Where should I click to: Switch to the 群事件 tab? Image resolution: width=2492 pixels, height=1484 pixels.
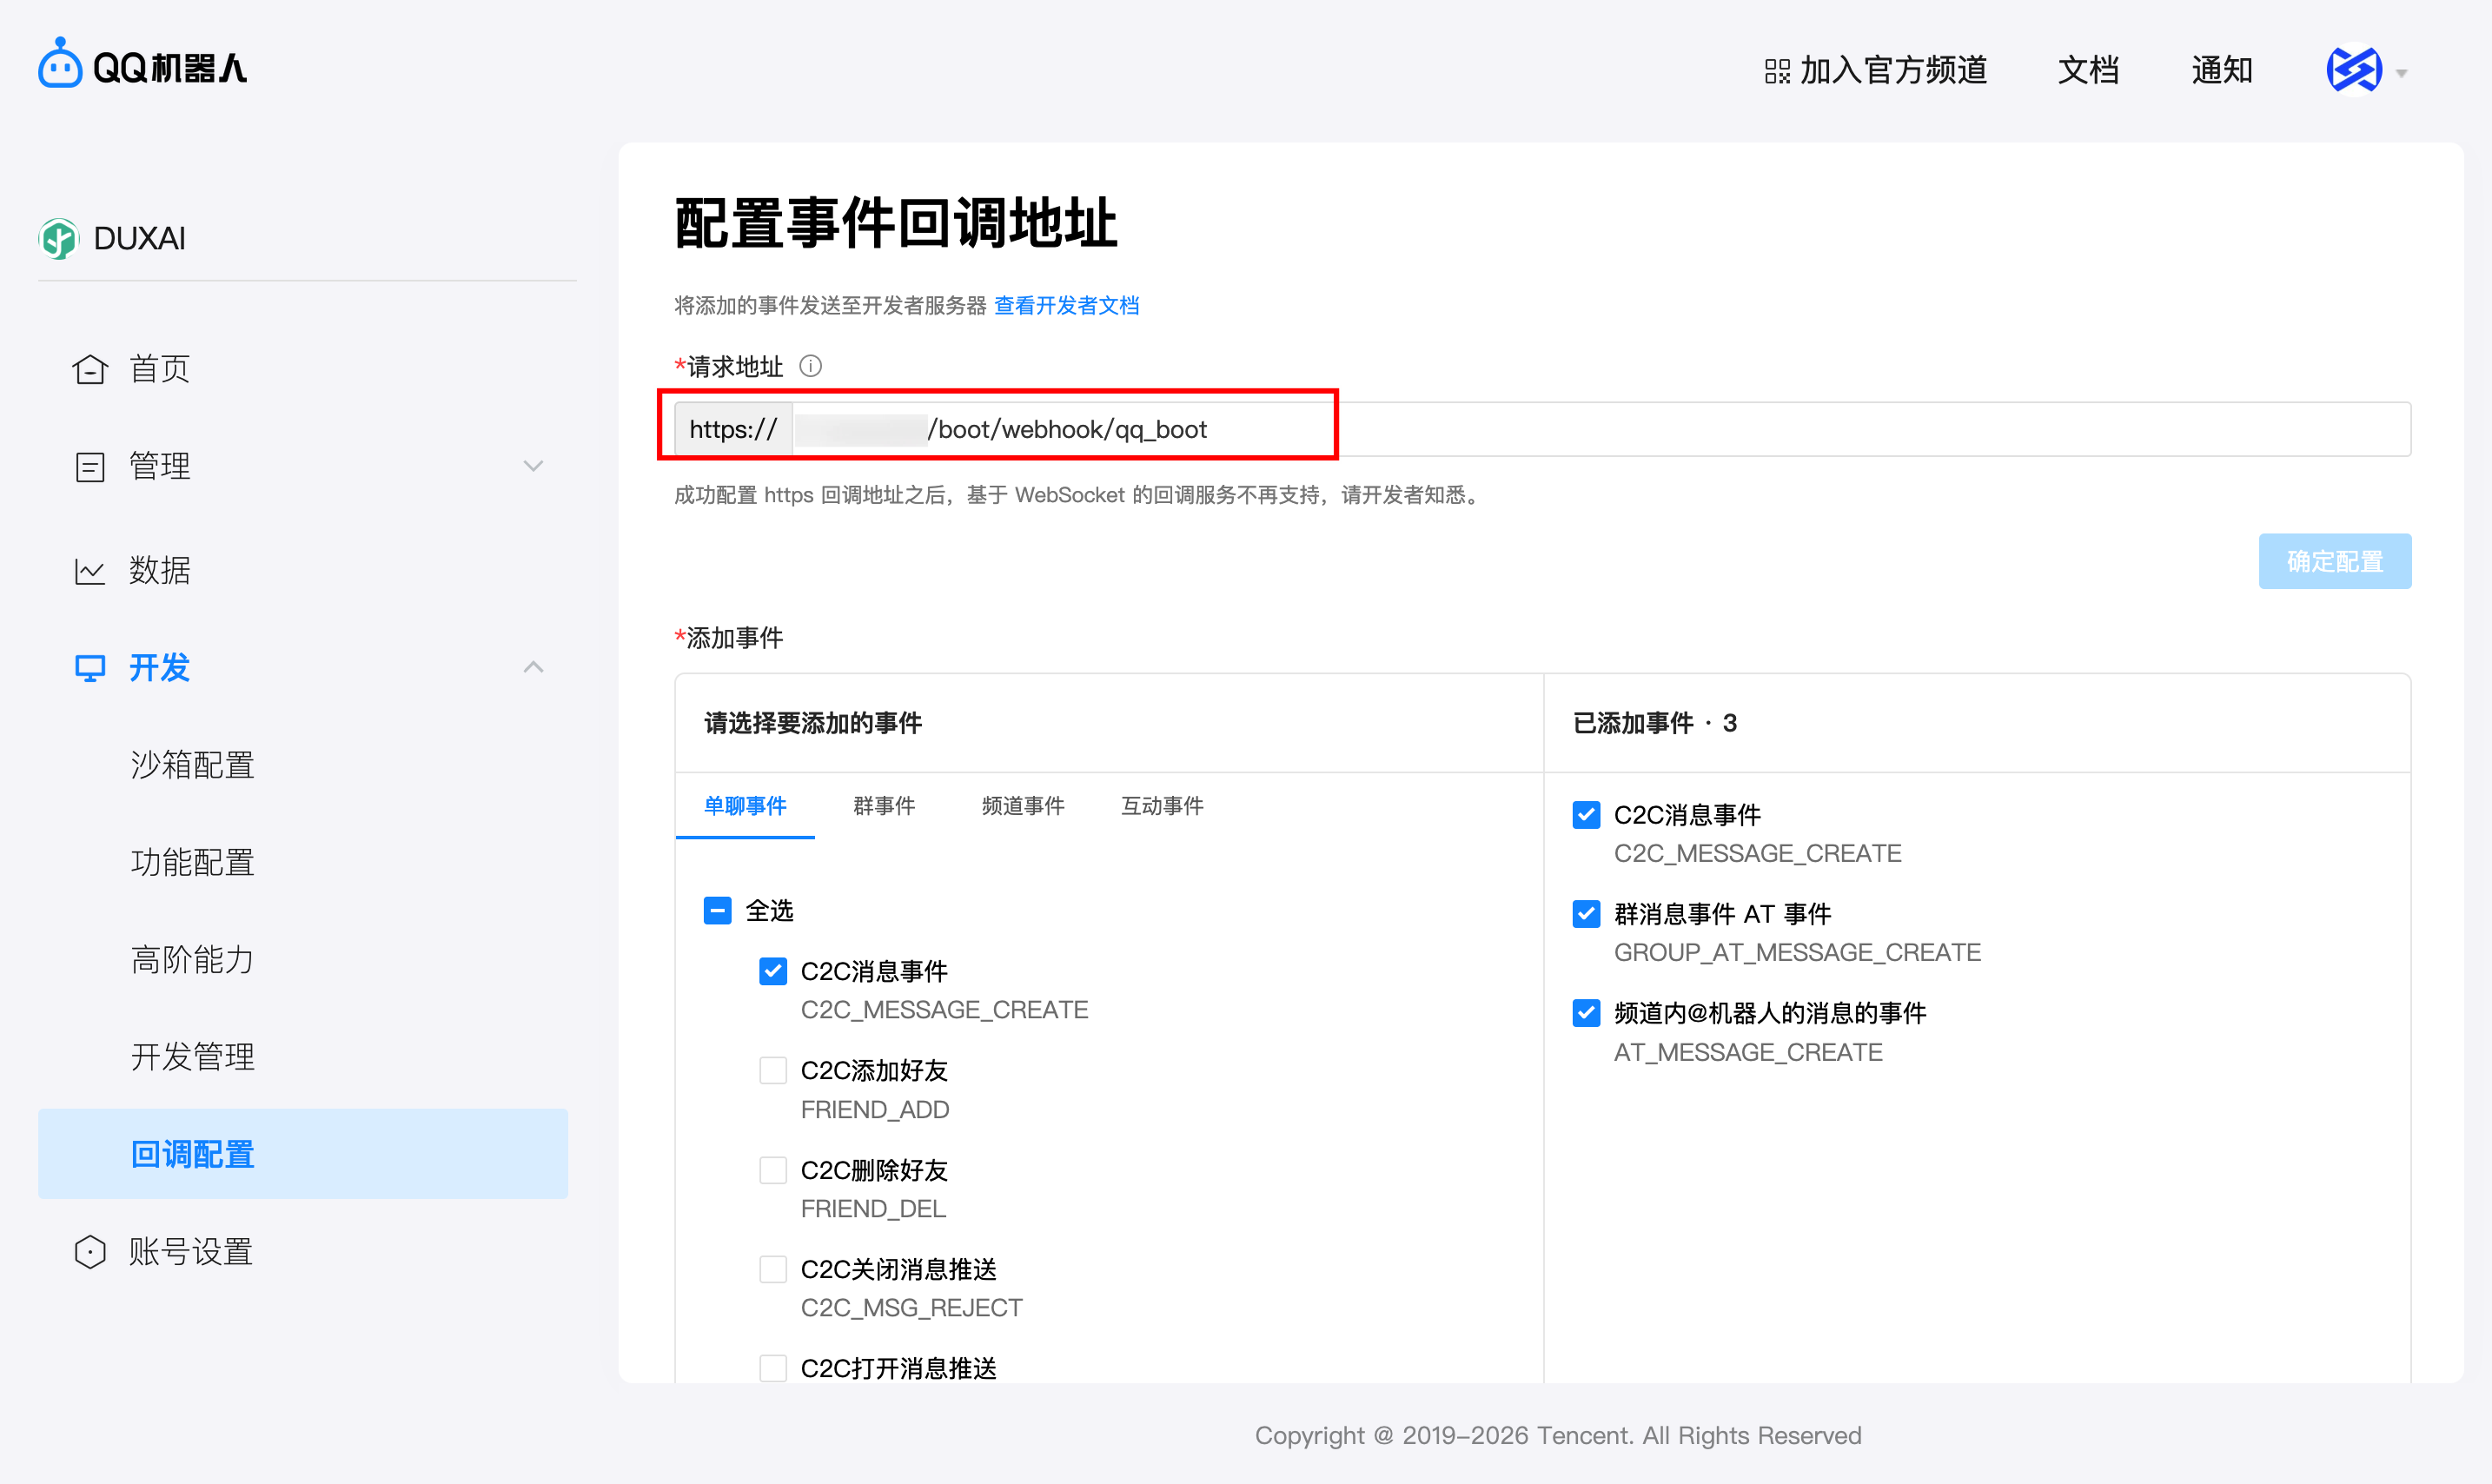(x=884, y=806)
